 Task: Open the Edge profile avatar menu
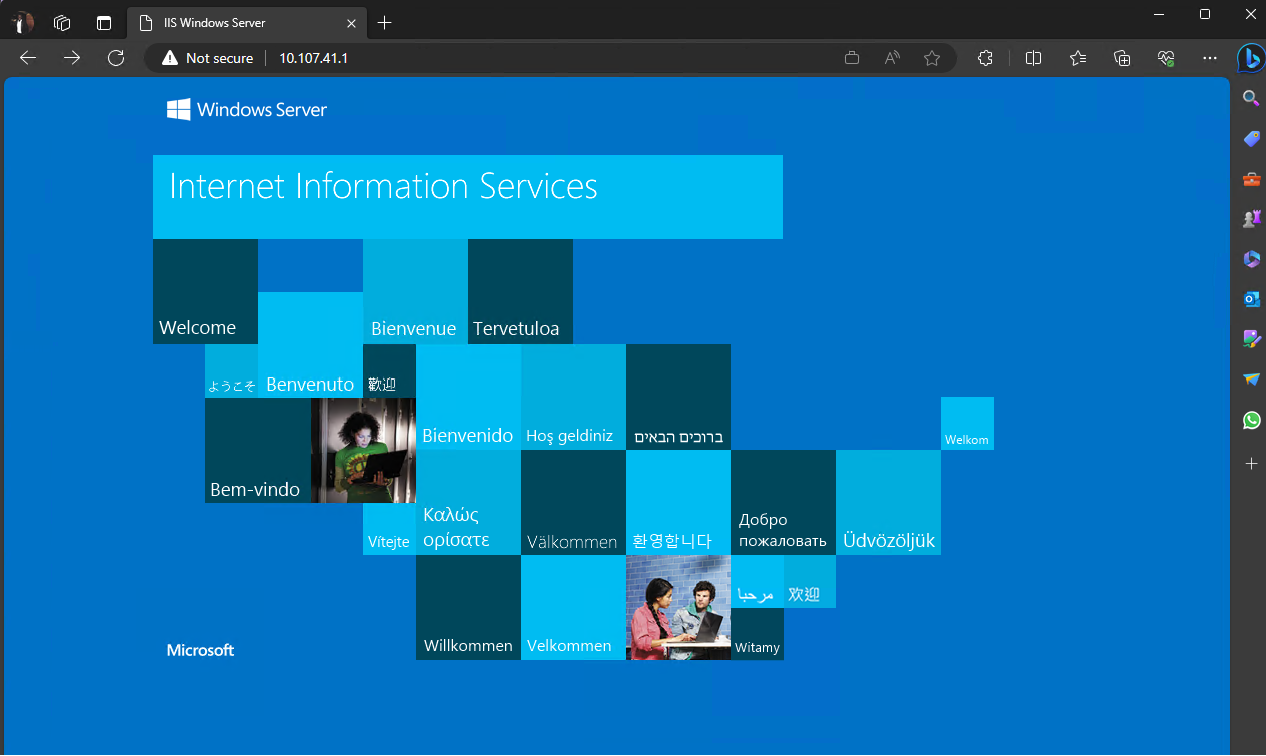point(22,22)
